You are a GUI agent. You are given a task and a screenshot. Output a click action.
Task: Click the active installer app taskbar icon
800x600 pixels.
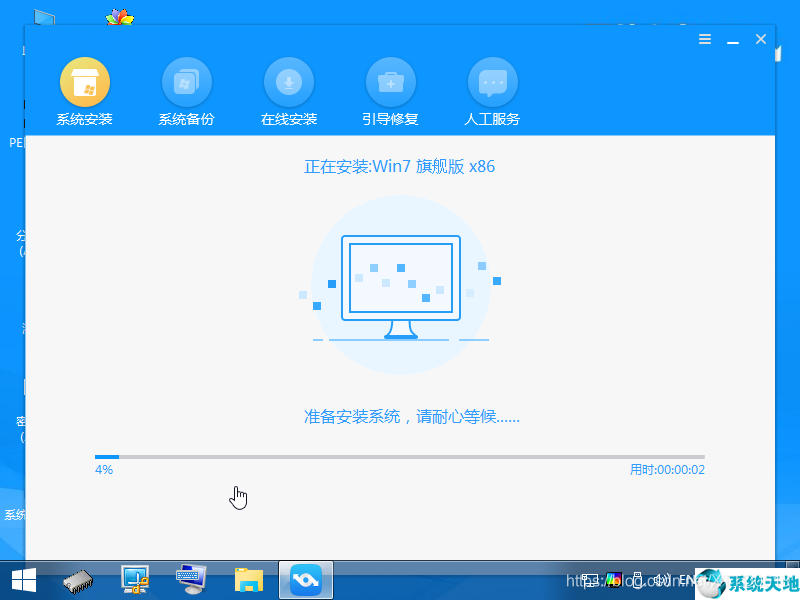pyautogui.click(x=306, y=580)
